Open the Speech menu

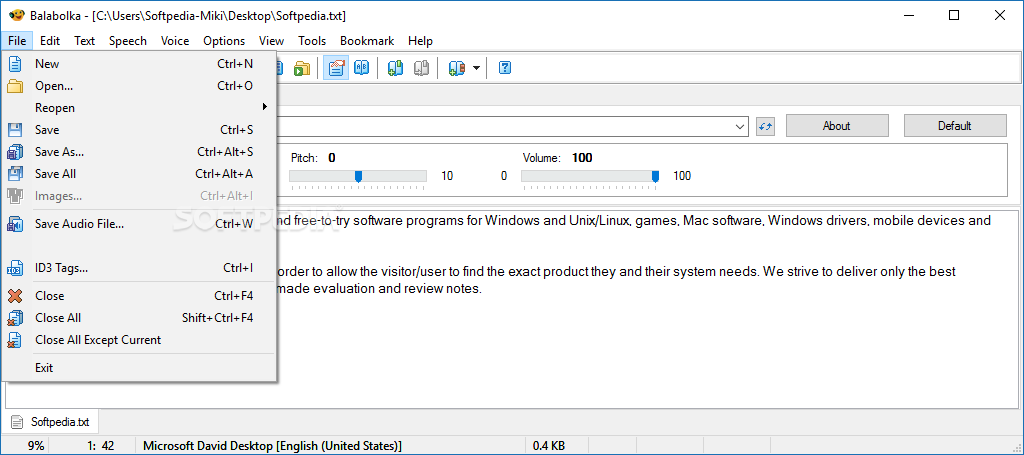pos(127,40)
